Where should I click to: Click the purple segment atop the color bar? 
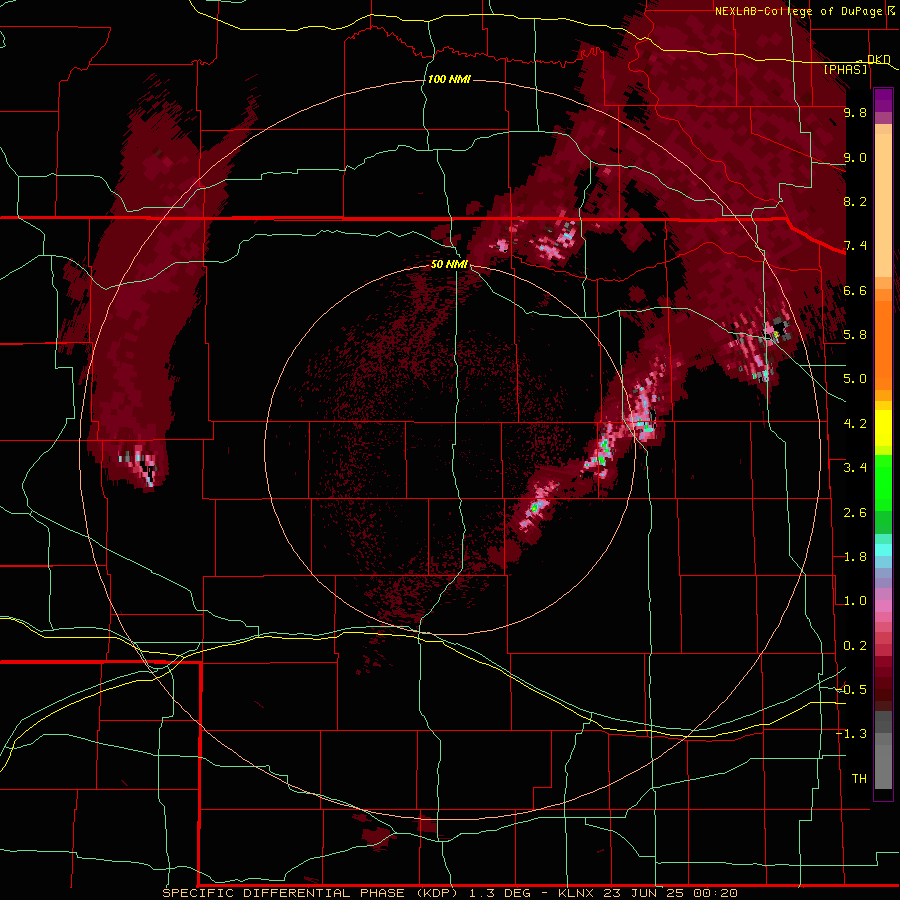pos(883,100)
